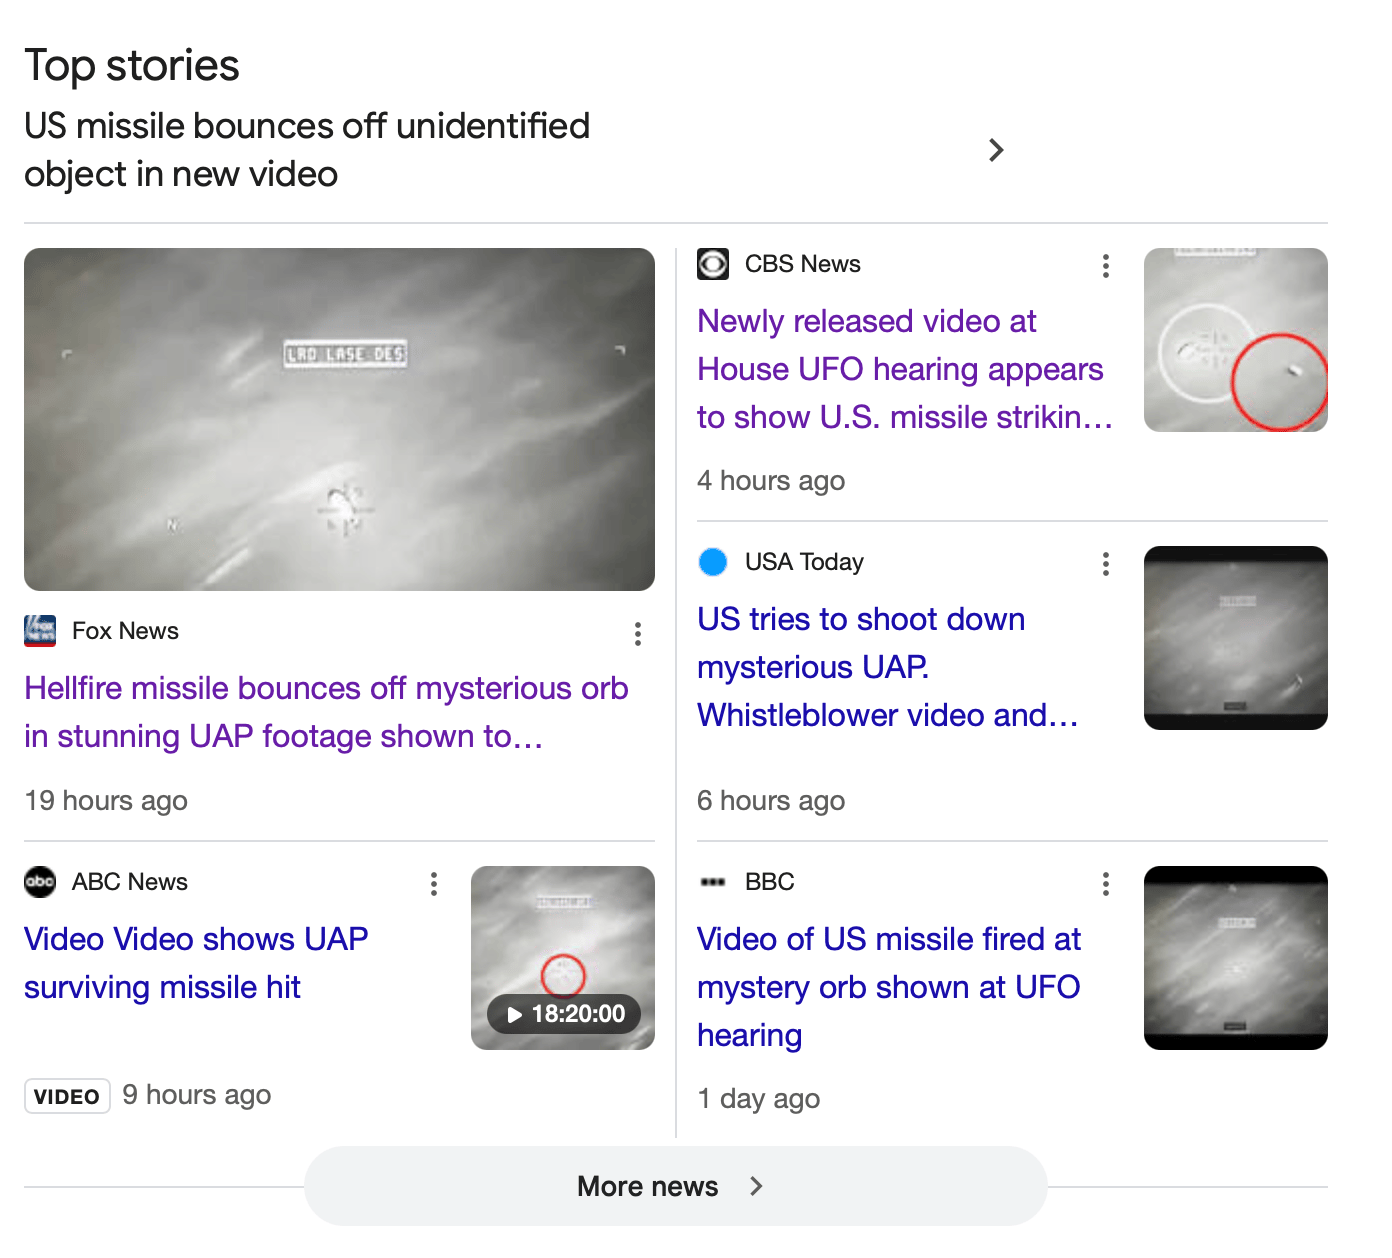Play the ABC News 18:20:00 video thumbnail
1392x1258 pixels.
(562, 958)
